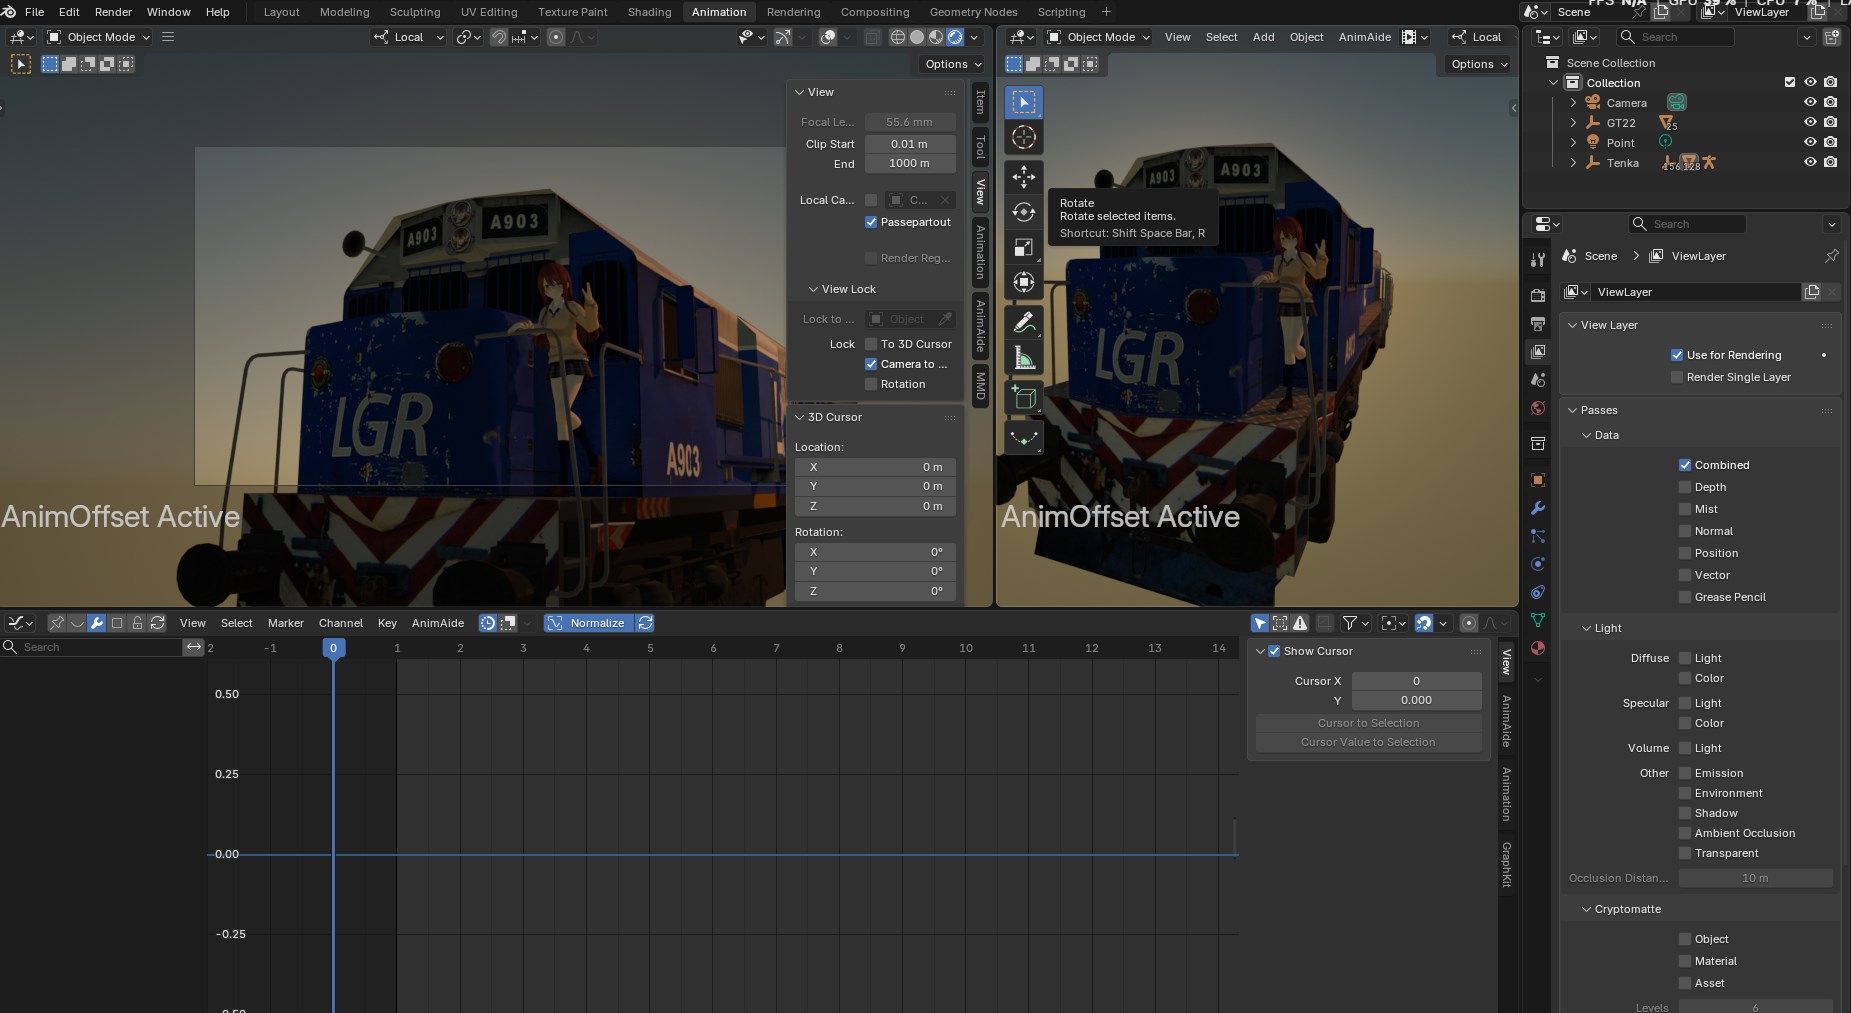Click the lock icon in graph editor header
1851x1013 pixels.
click(x=137, y=623)
